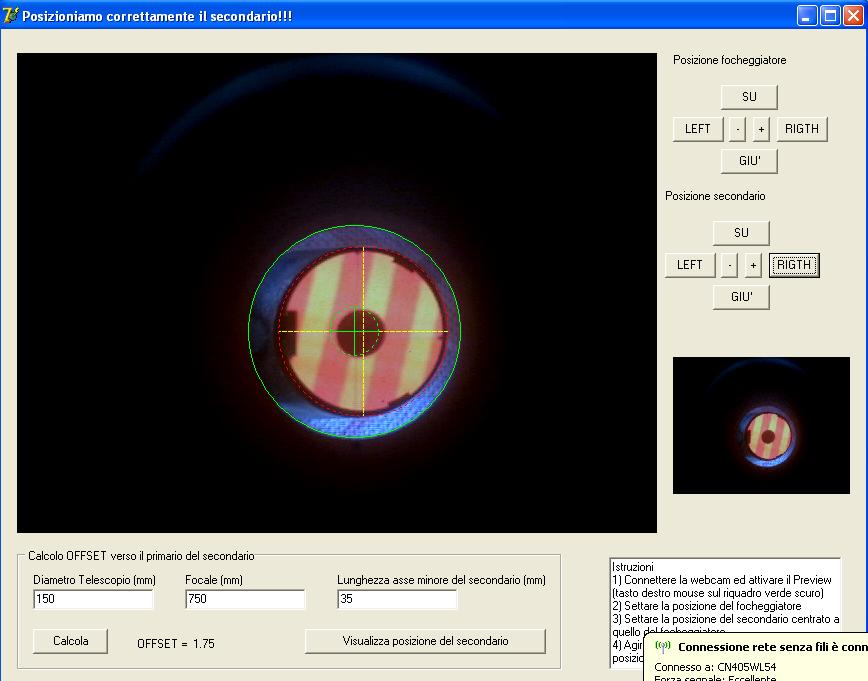This screenshot has width=868, height=681.
Task: Click minus button in focheggiatore controls
Action: pos(737,129)
